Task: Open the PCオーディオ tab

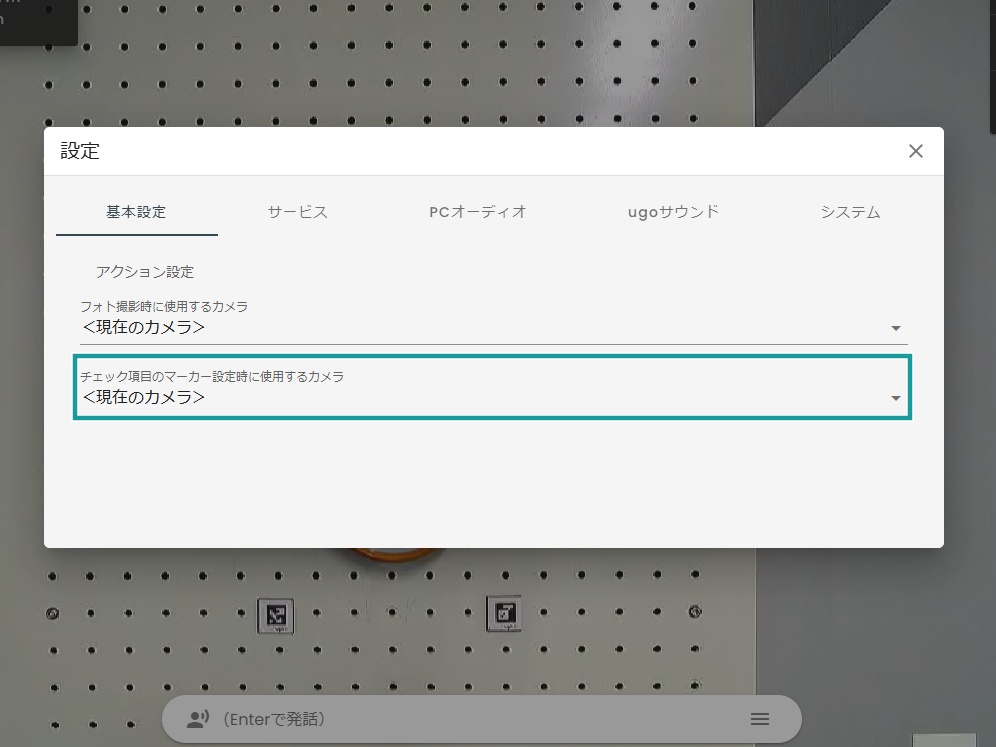Action: tap(478, 212)
